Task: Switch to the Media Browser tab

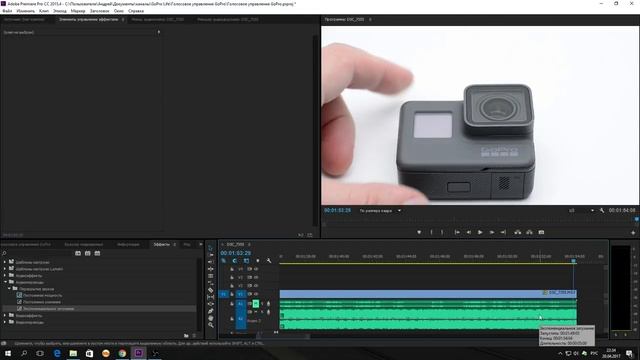Action: click(x=84, y=244)
